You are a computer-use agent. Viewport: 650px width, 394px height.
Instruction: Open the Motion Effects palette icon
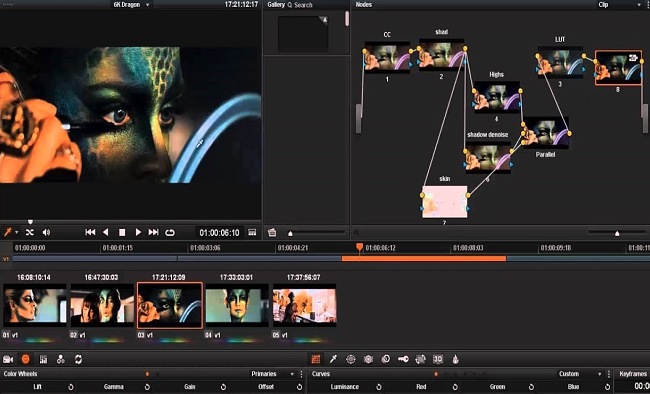[78, 359]
